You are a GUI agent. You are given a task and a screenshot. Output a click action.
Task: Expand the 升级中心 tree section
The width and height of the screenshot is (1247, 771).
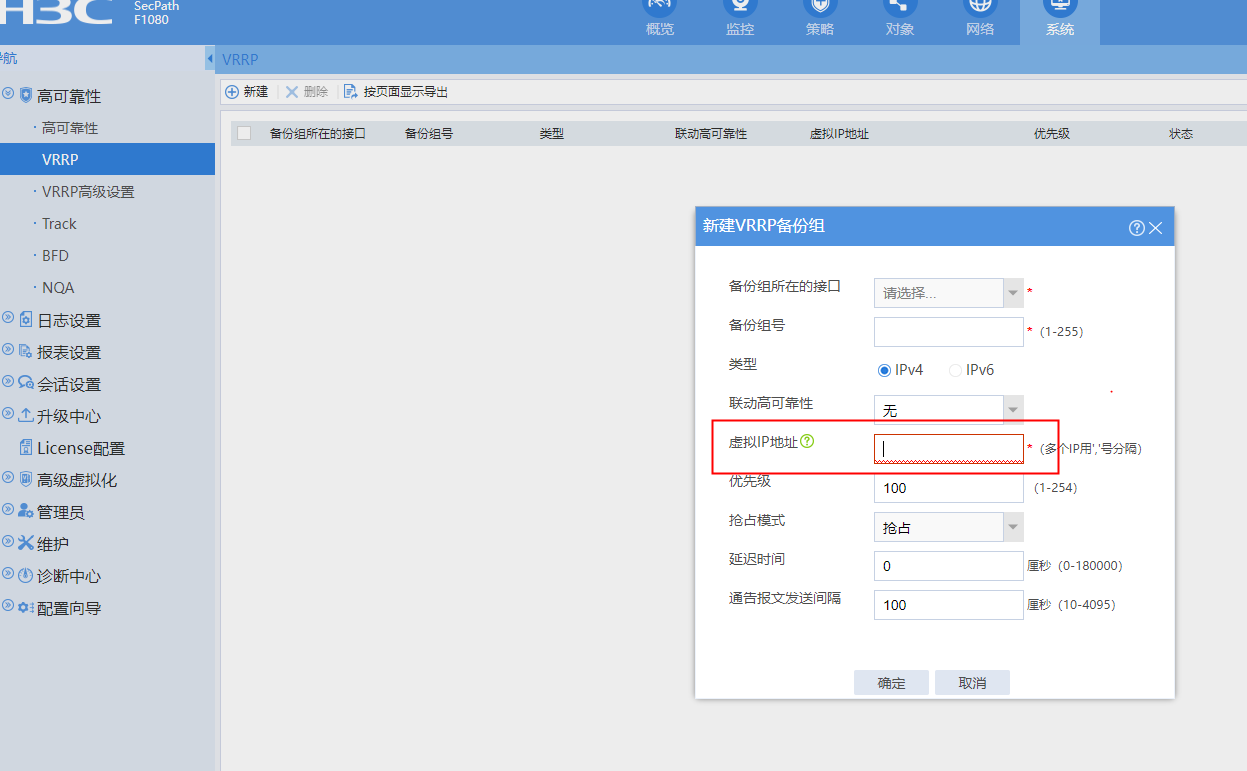(x=8, y=414)
